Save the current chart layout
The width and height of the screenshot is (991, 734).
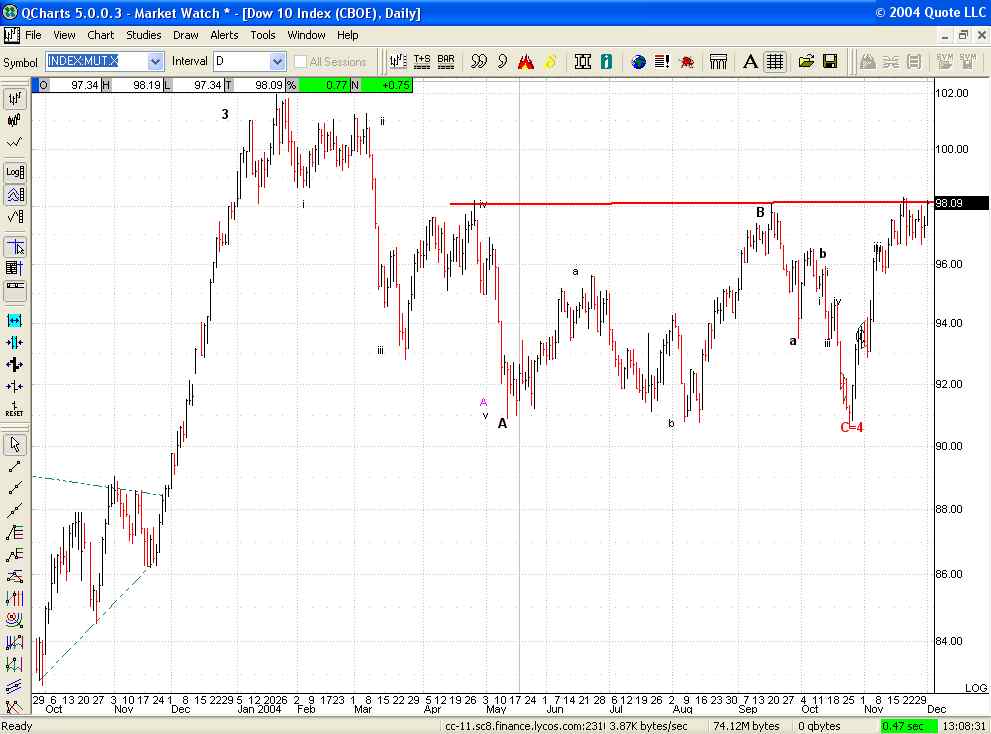click(x=831, y=61)
